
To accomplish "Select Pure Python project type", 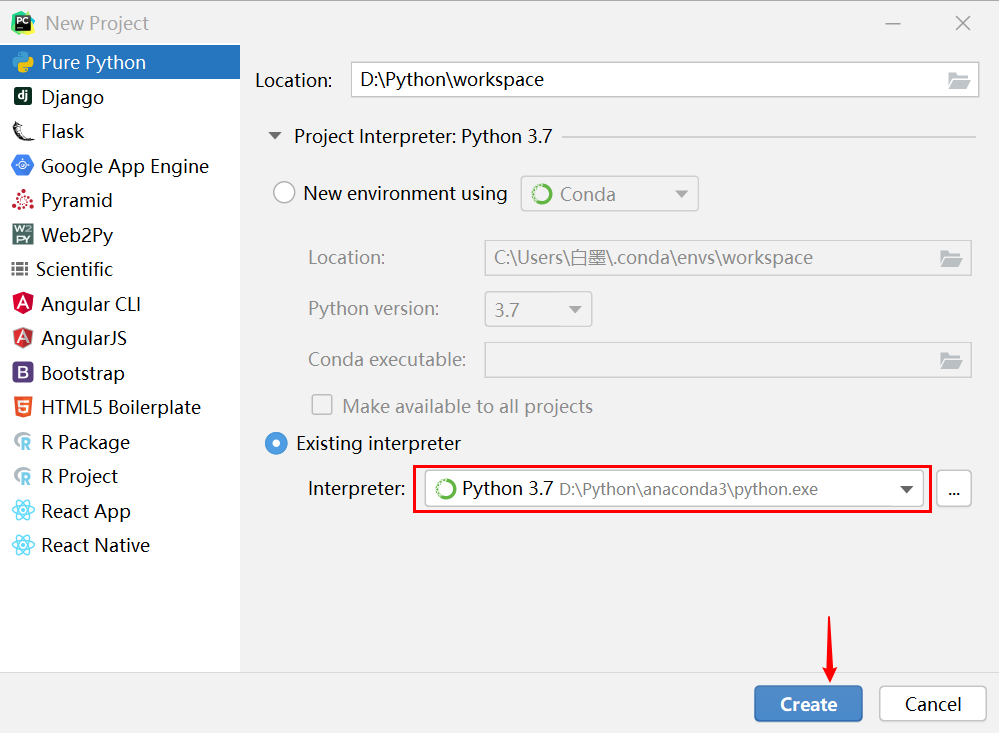I will pyautogui.click(x=93, y=62).
